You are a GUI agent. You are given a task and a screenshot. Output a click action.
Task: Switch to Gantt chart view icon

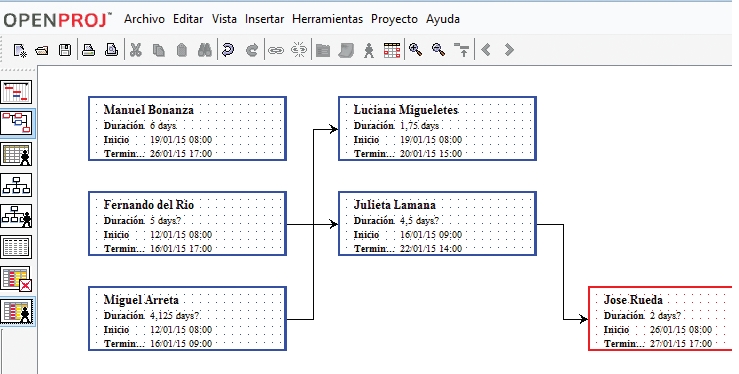[16, 92]
